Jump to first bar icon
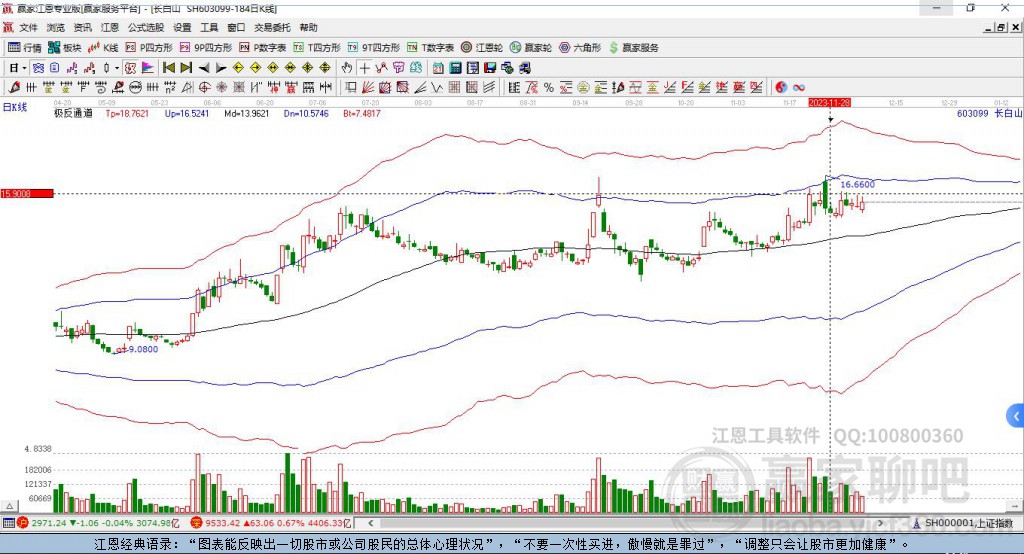Screen dimensions: 1024x554 coord(168,68)
